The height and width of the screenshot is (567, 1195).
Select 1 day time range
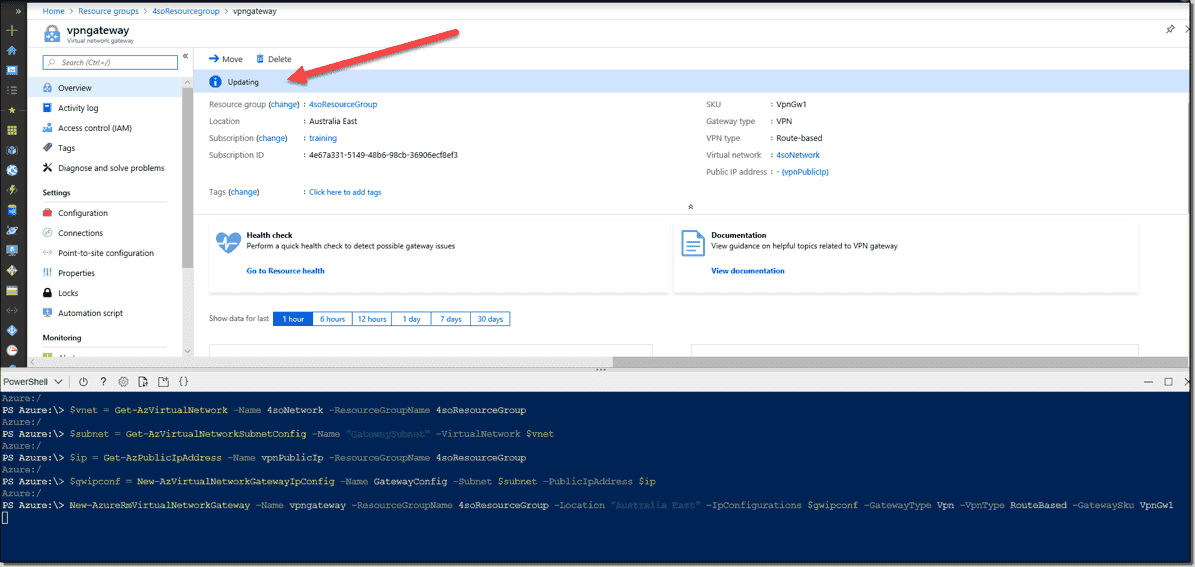click(412, 319)
